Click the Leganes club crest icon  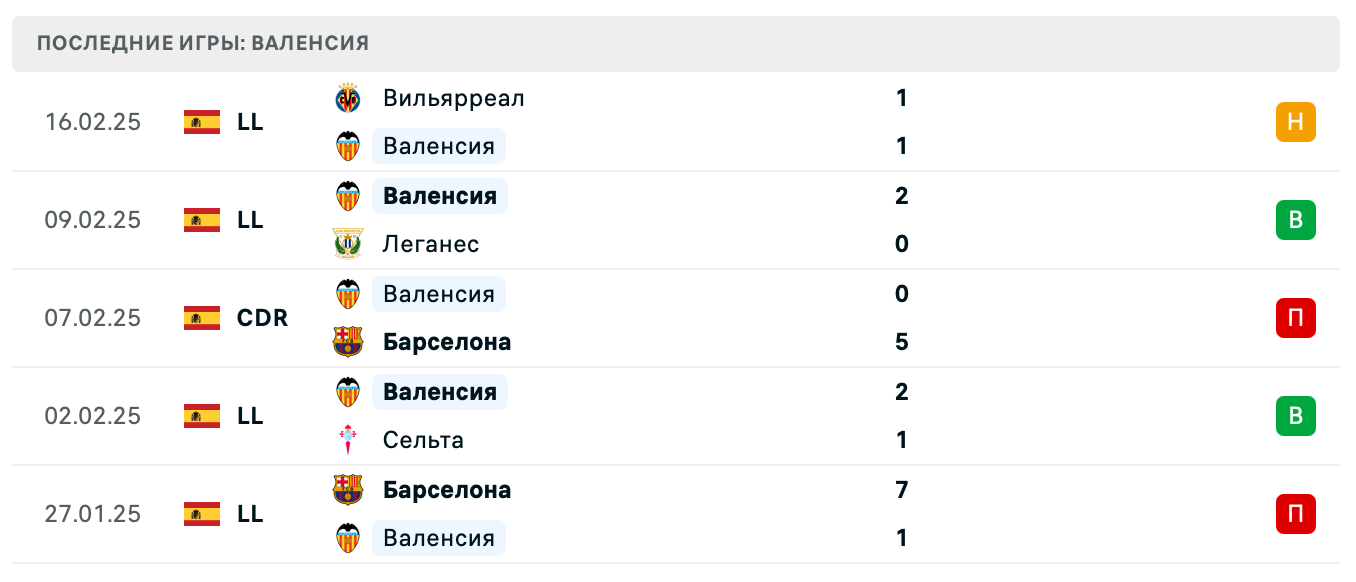click(348, 244)
